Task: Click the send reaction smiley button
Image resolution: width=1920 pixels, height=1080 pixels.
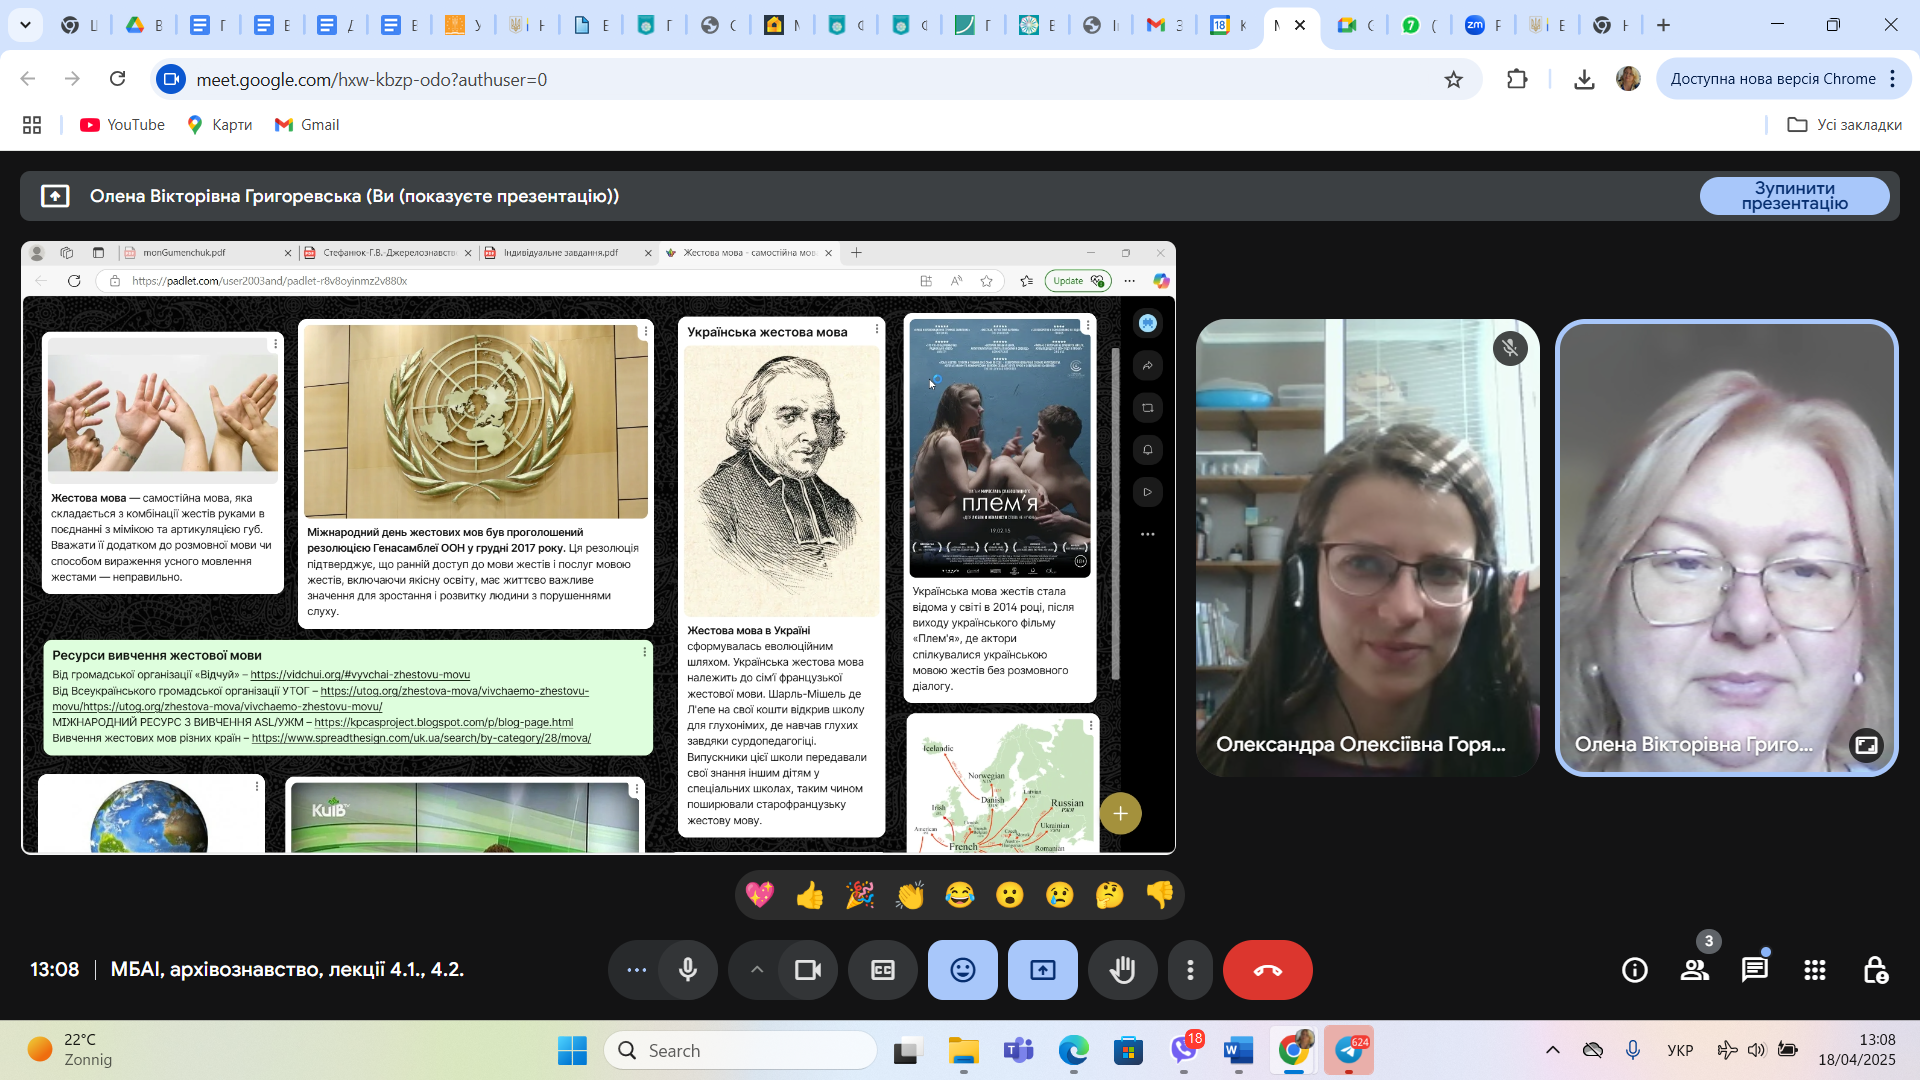Action: coord(962,970)
